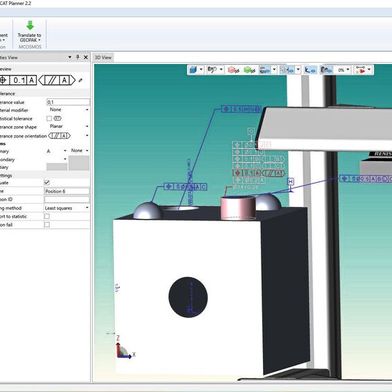Click the pink cylinder on the block

click(x=238, y=208)
